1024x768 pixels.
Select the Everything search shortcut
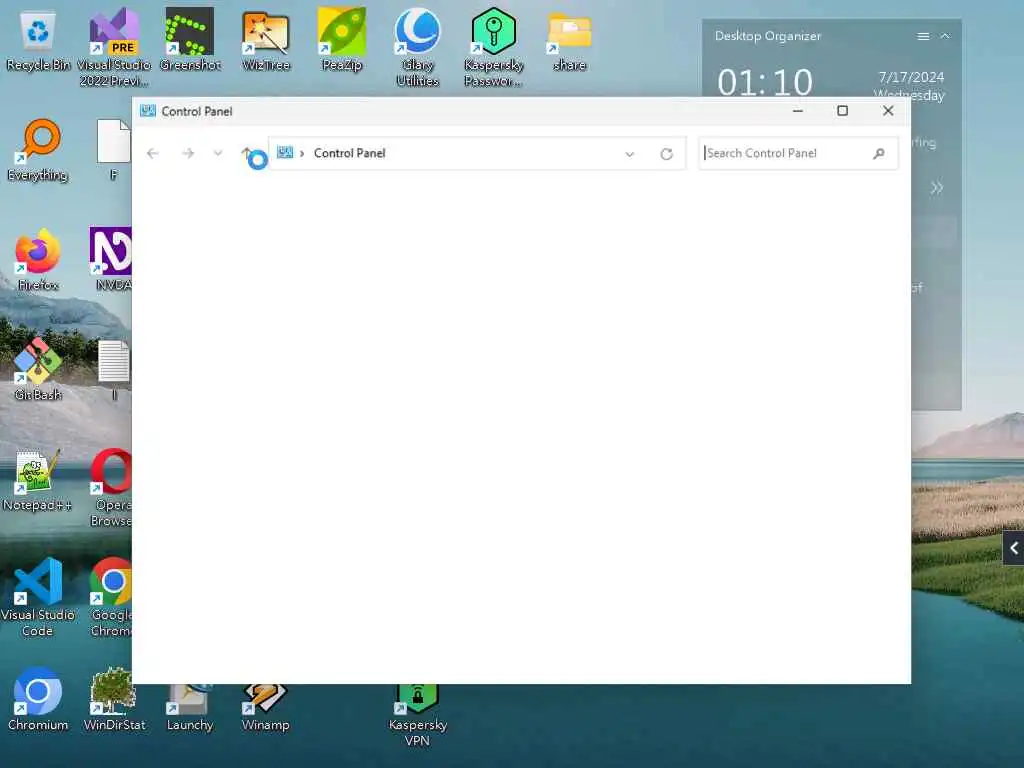(x=38, y=150)
